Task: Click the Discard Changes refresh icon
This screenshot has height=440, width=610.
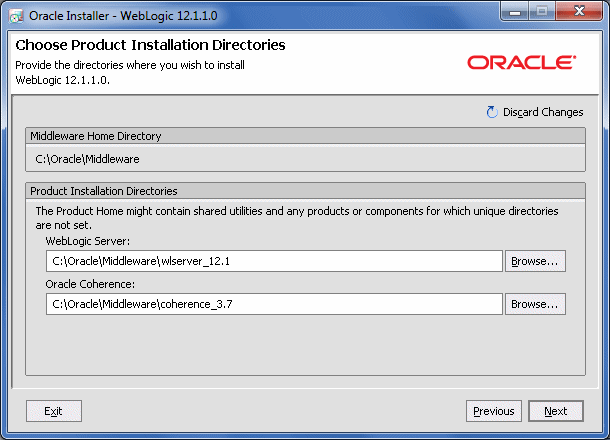Action: [x=492, y=112]
